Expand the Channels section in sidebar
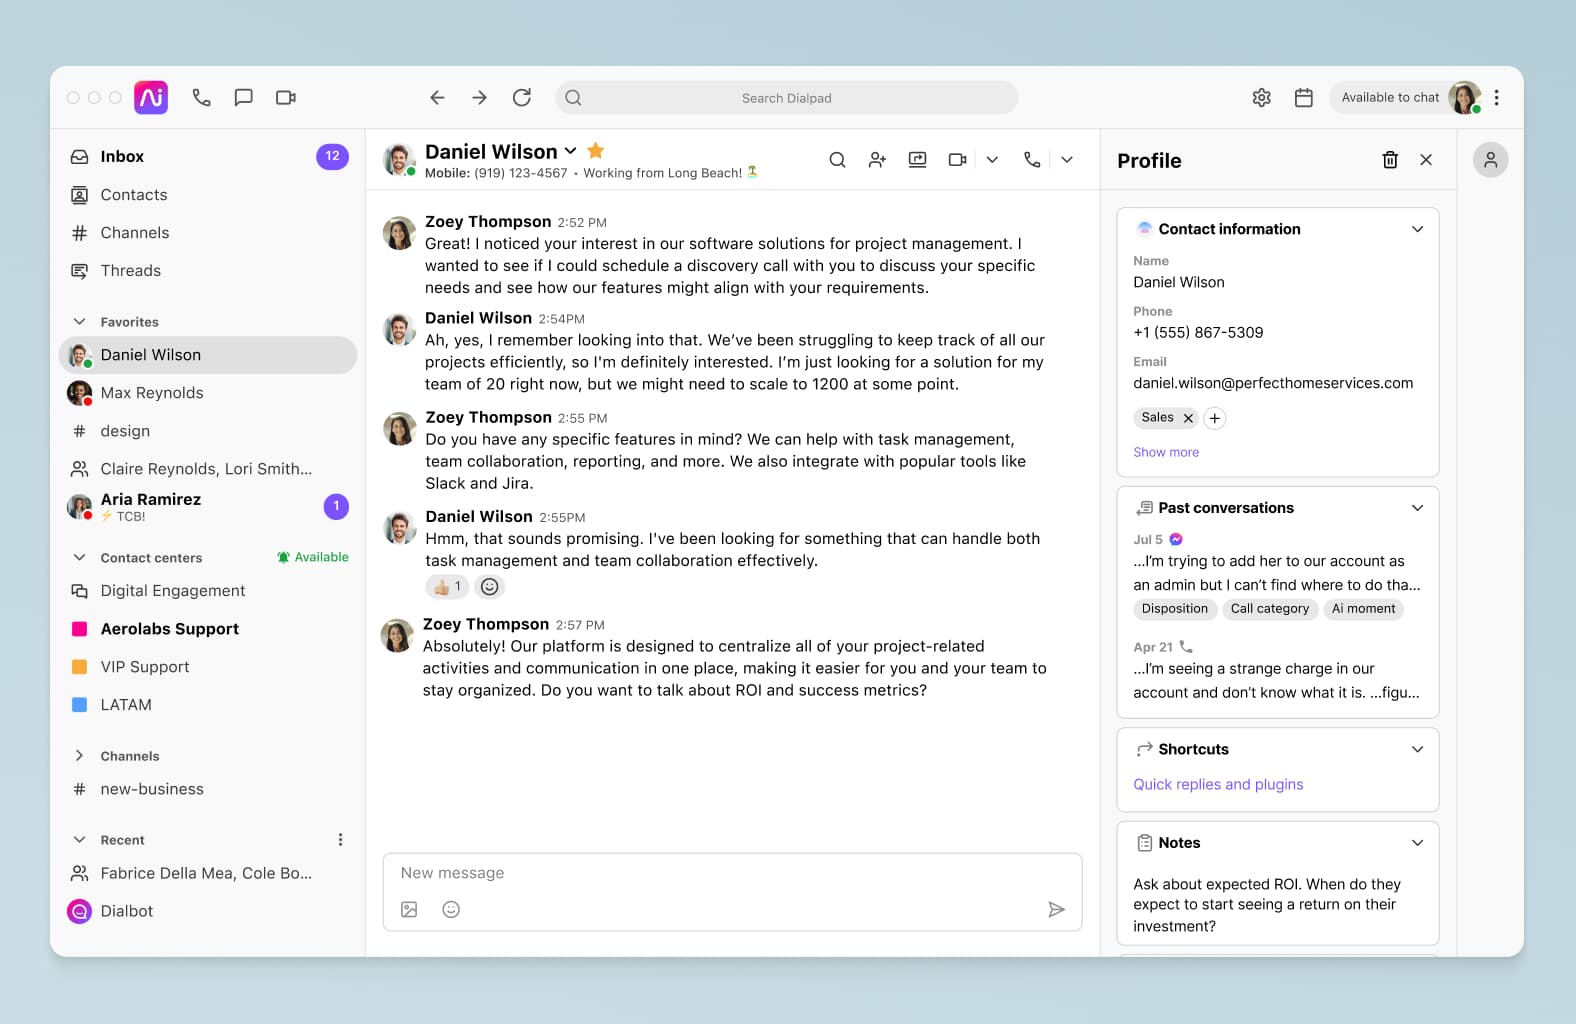The width and height of the screenshot is (1576, 1024). pyautogui.click(x=80, y=756)
